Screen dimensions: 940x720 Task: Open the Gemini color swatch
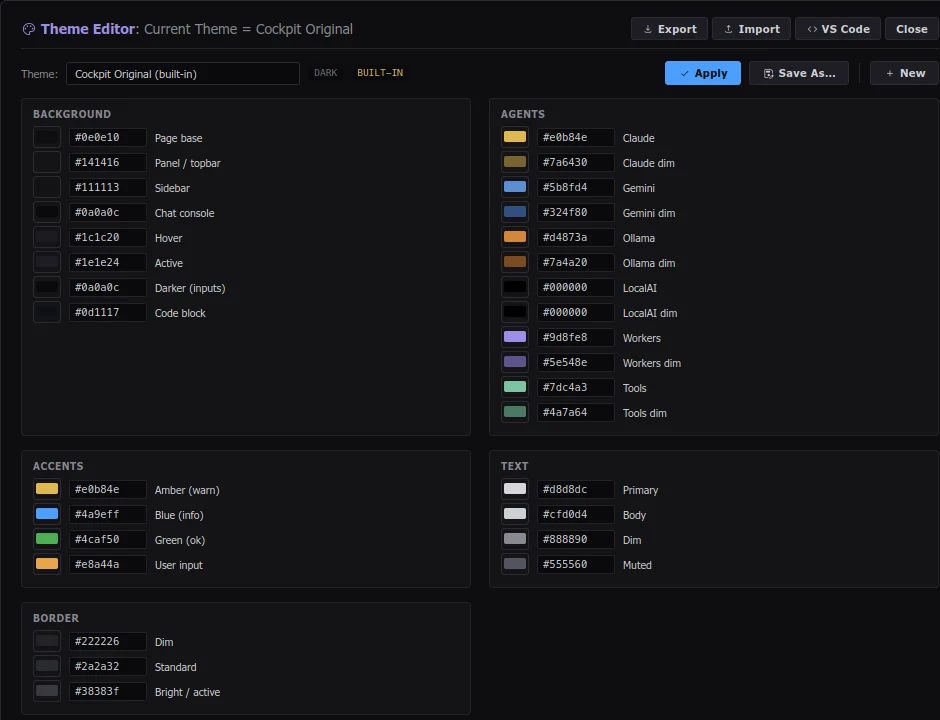click(515, 187)
